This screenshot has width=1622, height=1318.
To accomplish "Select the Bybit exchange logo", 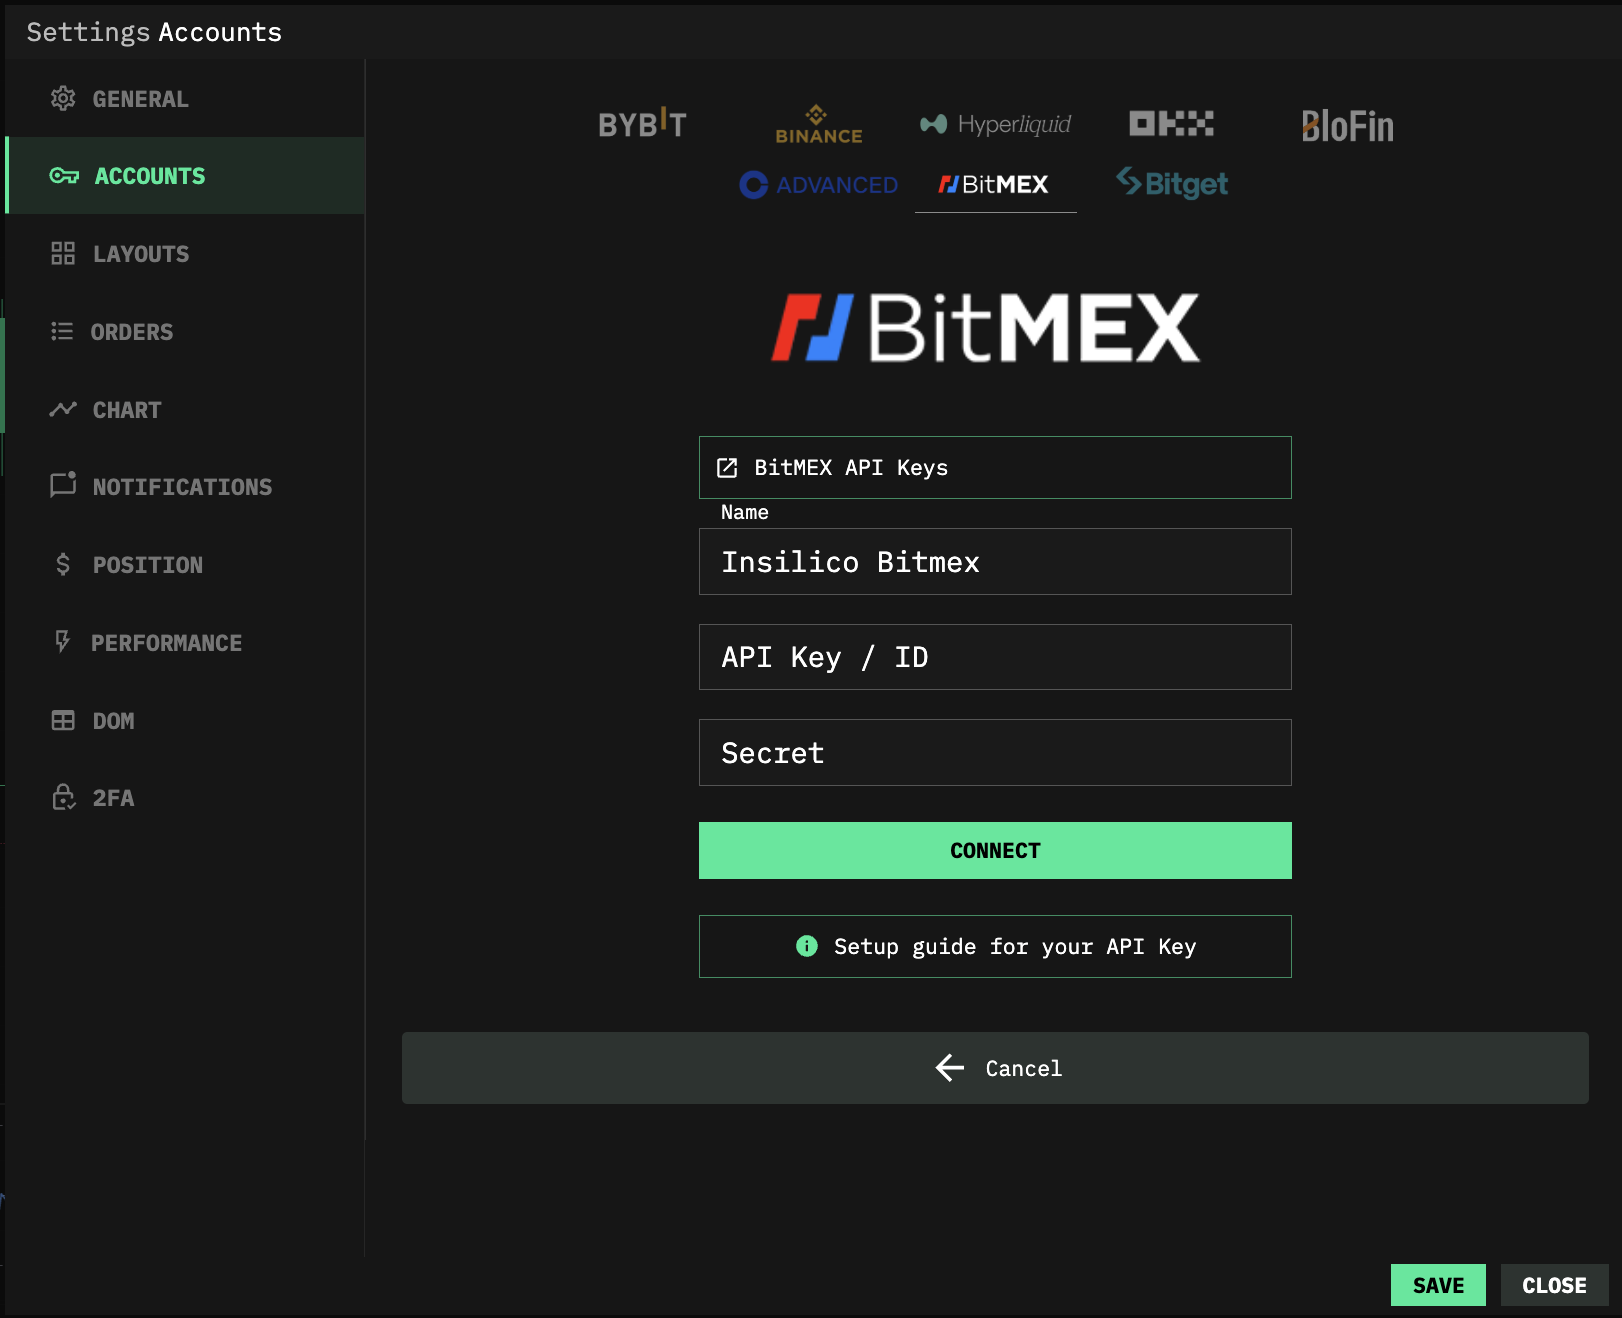I will (642, 125).
